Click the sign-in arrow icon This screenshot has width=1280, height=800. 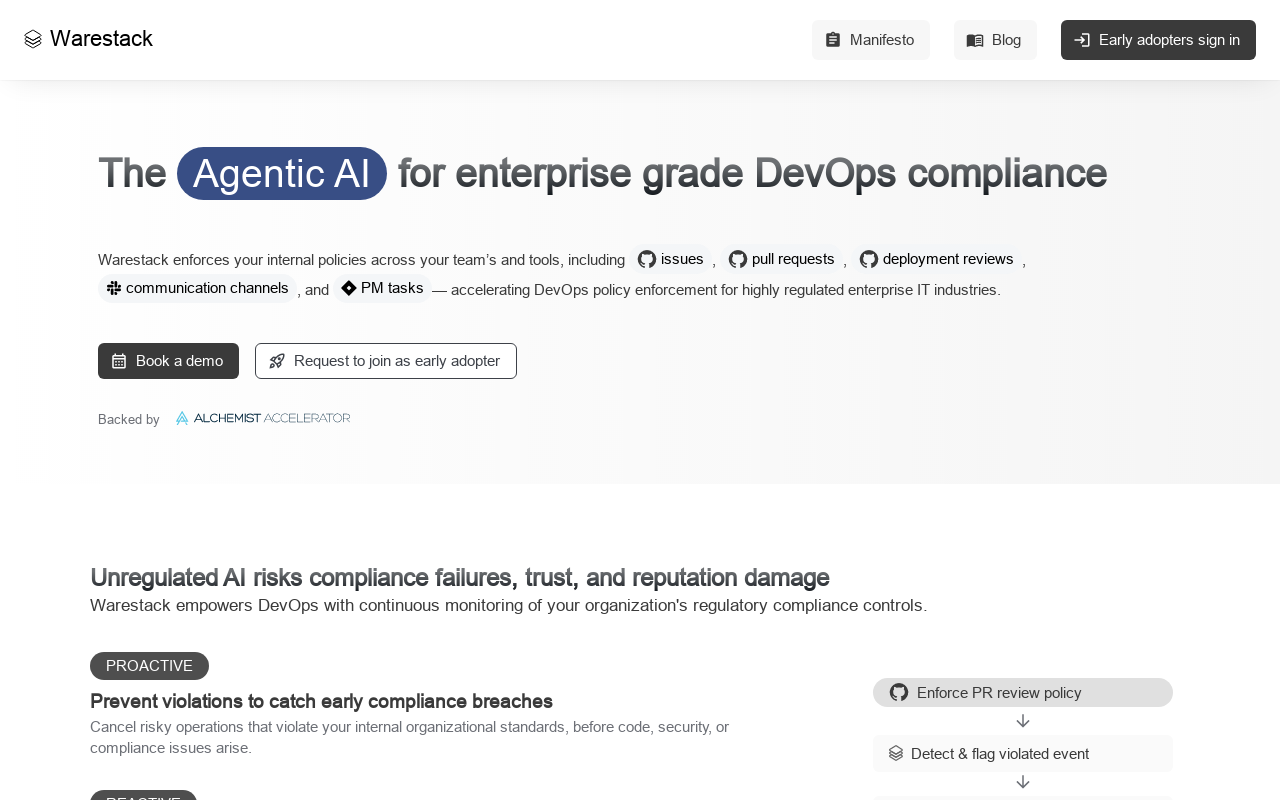click(x=1082, y=40)
